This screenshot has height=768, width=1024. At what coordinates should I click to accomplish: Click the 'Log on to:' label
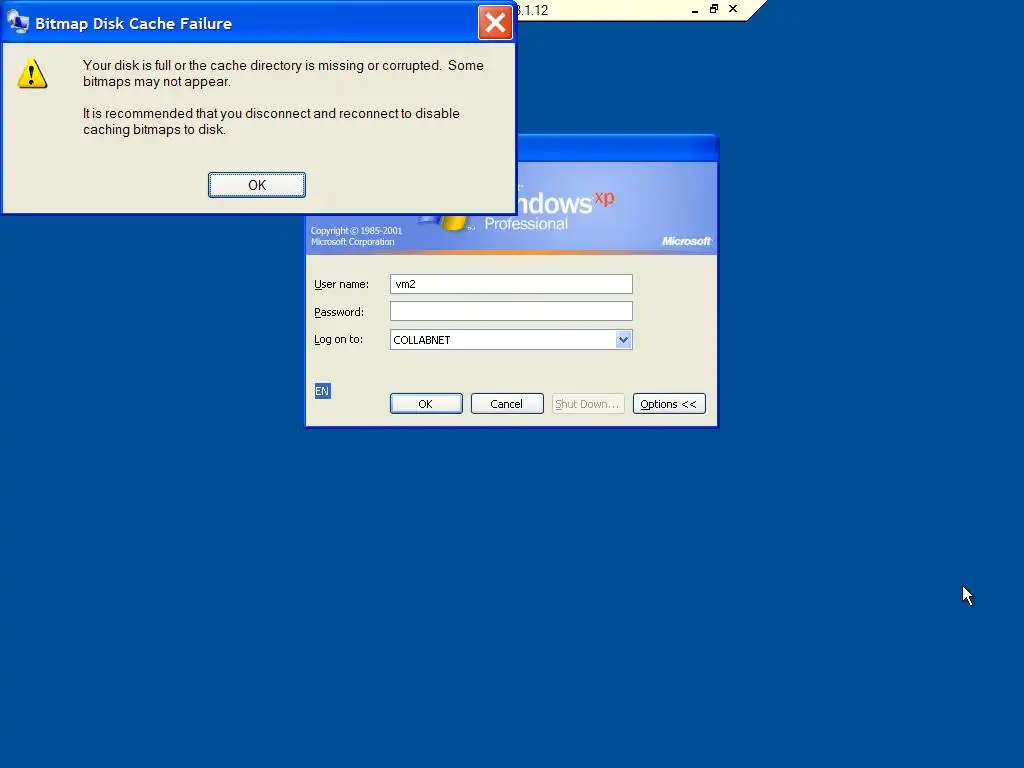(338, 340)
